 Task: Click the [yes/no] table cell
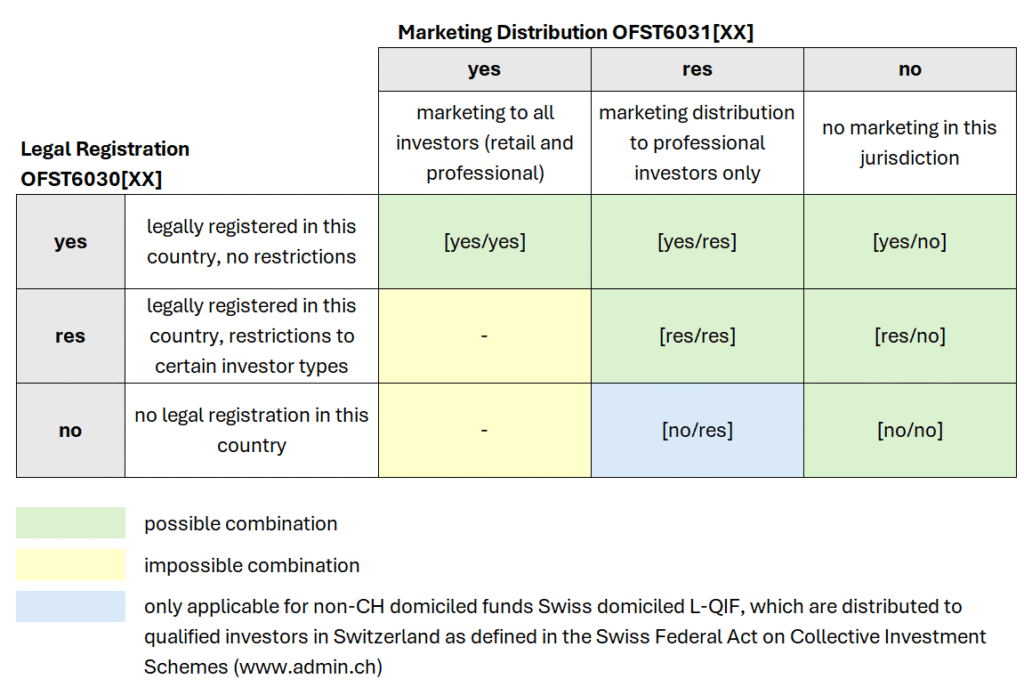pos(910,242)
